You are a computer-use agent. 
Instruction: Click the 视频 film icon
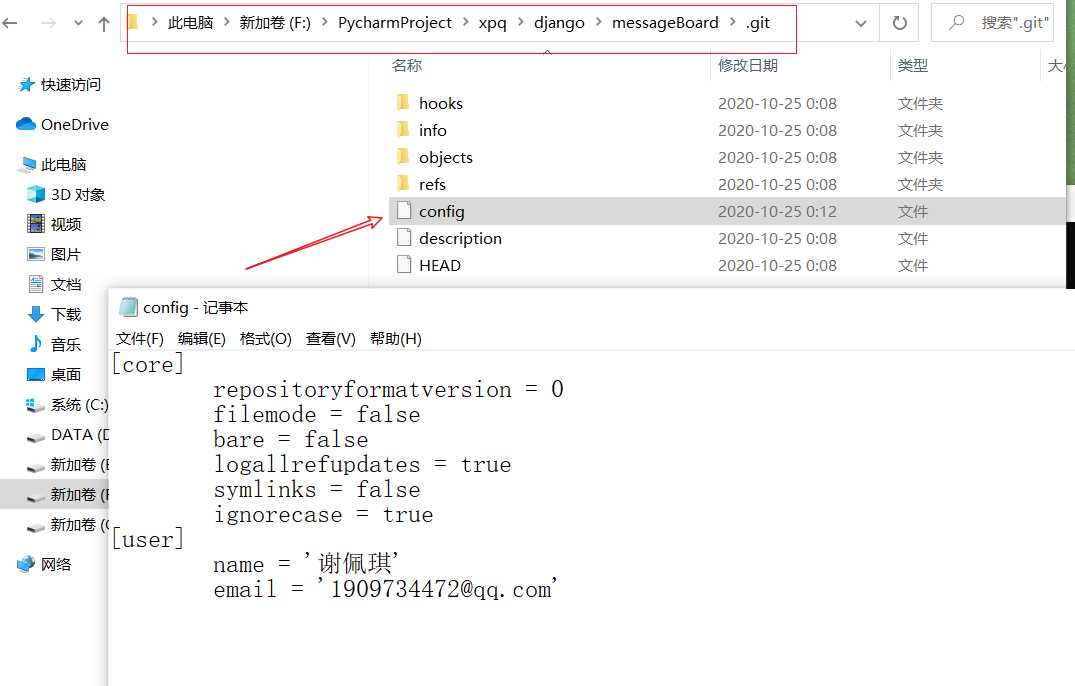[36, 223]
